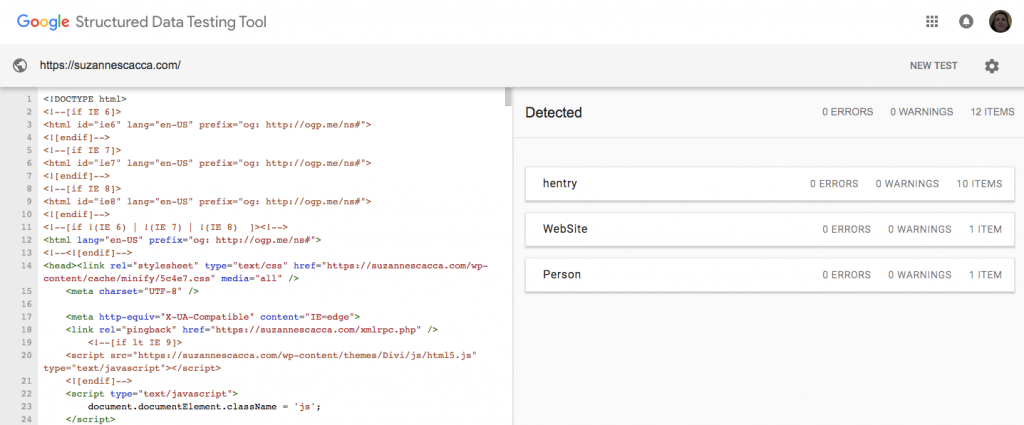
Task: Click the Structured Data Testing Tool title
Action: point(171,22)
